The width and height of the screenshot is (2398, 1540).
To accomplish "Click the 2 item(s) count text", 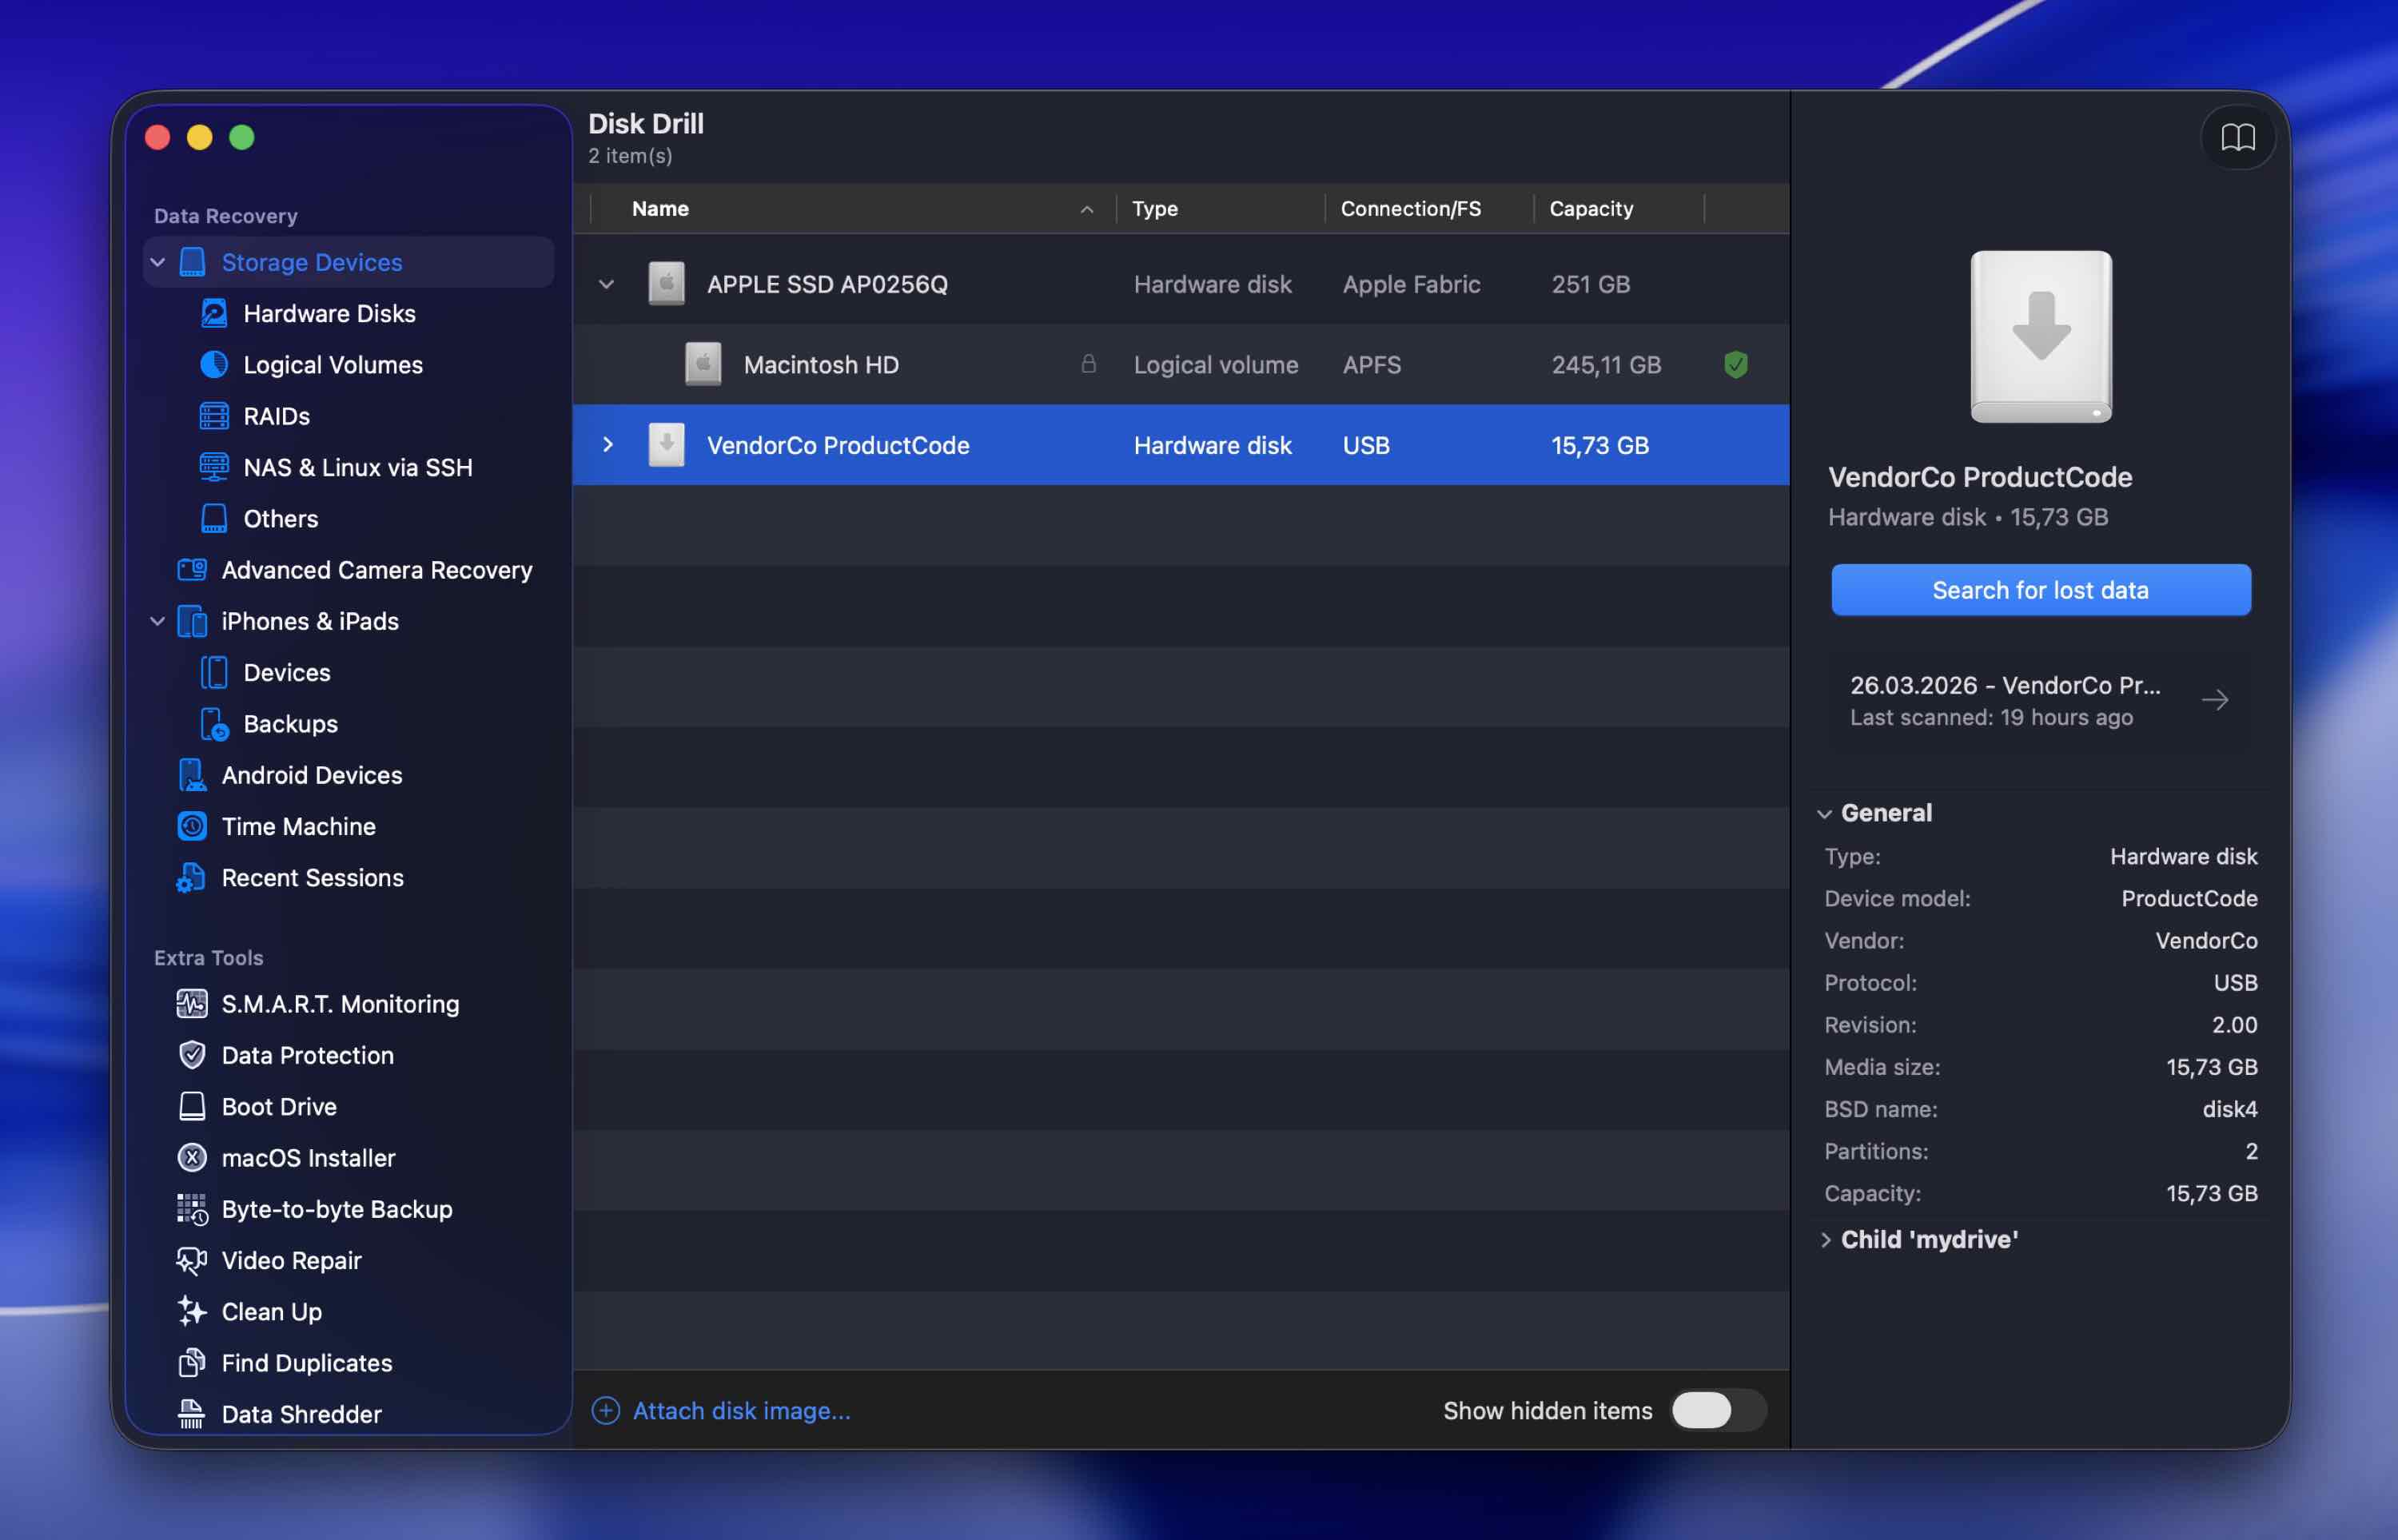I will click(630, 156).
